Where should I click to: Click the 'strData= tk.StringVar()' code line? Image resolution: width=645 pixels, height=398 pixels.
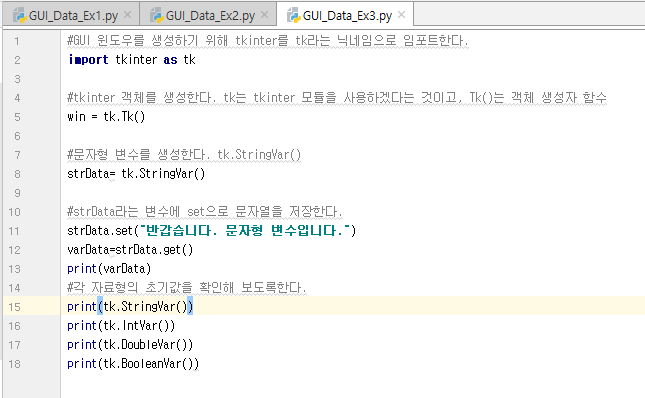(x=136, y=174)
